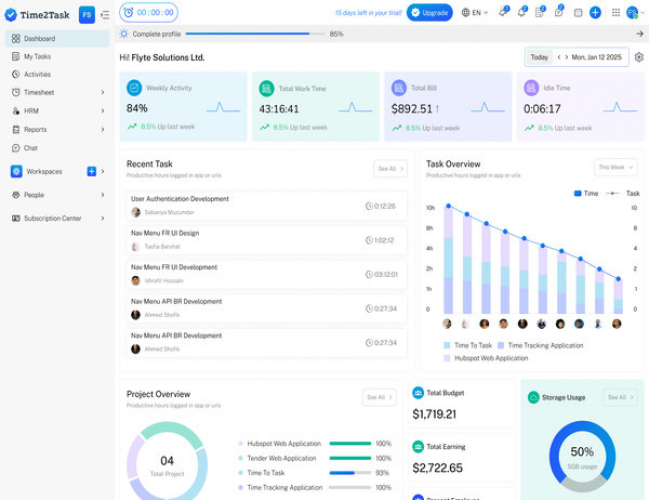
Task: Open Activities from the sidebar
Action: (x=58, y=74)
